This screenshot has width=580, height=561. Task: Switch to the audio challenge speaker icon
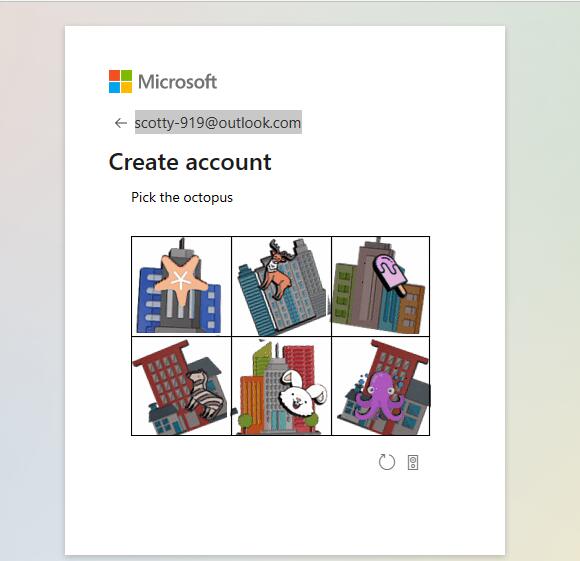[x=413, y=463]
